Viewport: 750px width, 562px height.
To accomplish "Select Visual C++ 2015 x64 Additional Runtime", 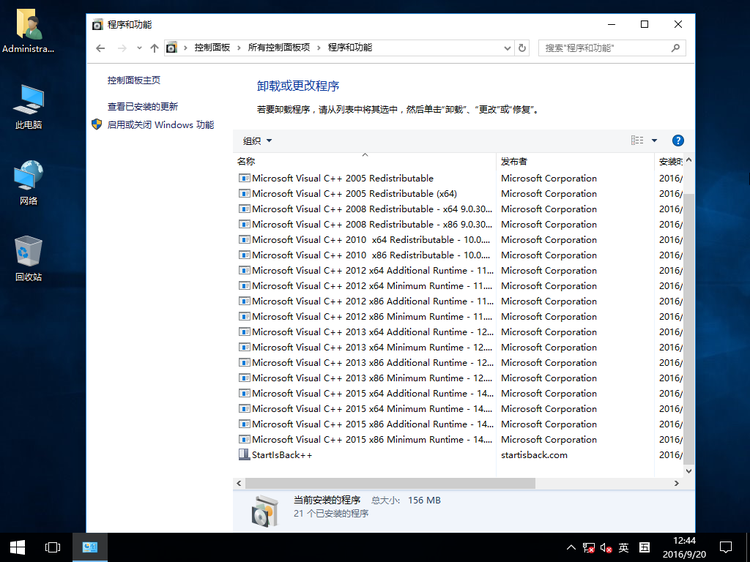I will 458,393.
